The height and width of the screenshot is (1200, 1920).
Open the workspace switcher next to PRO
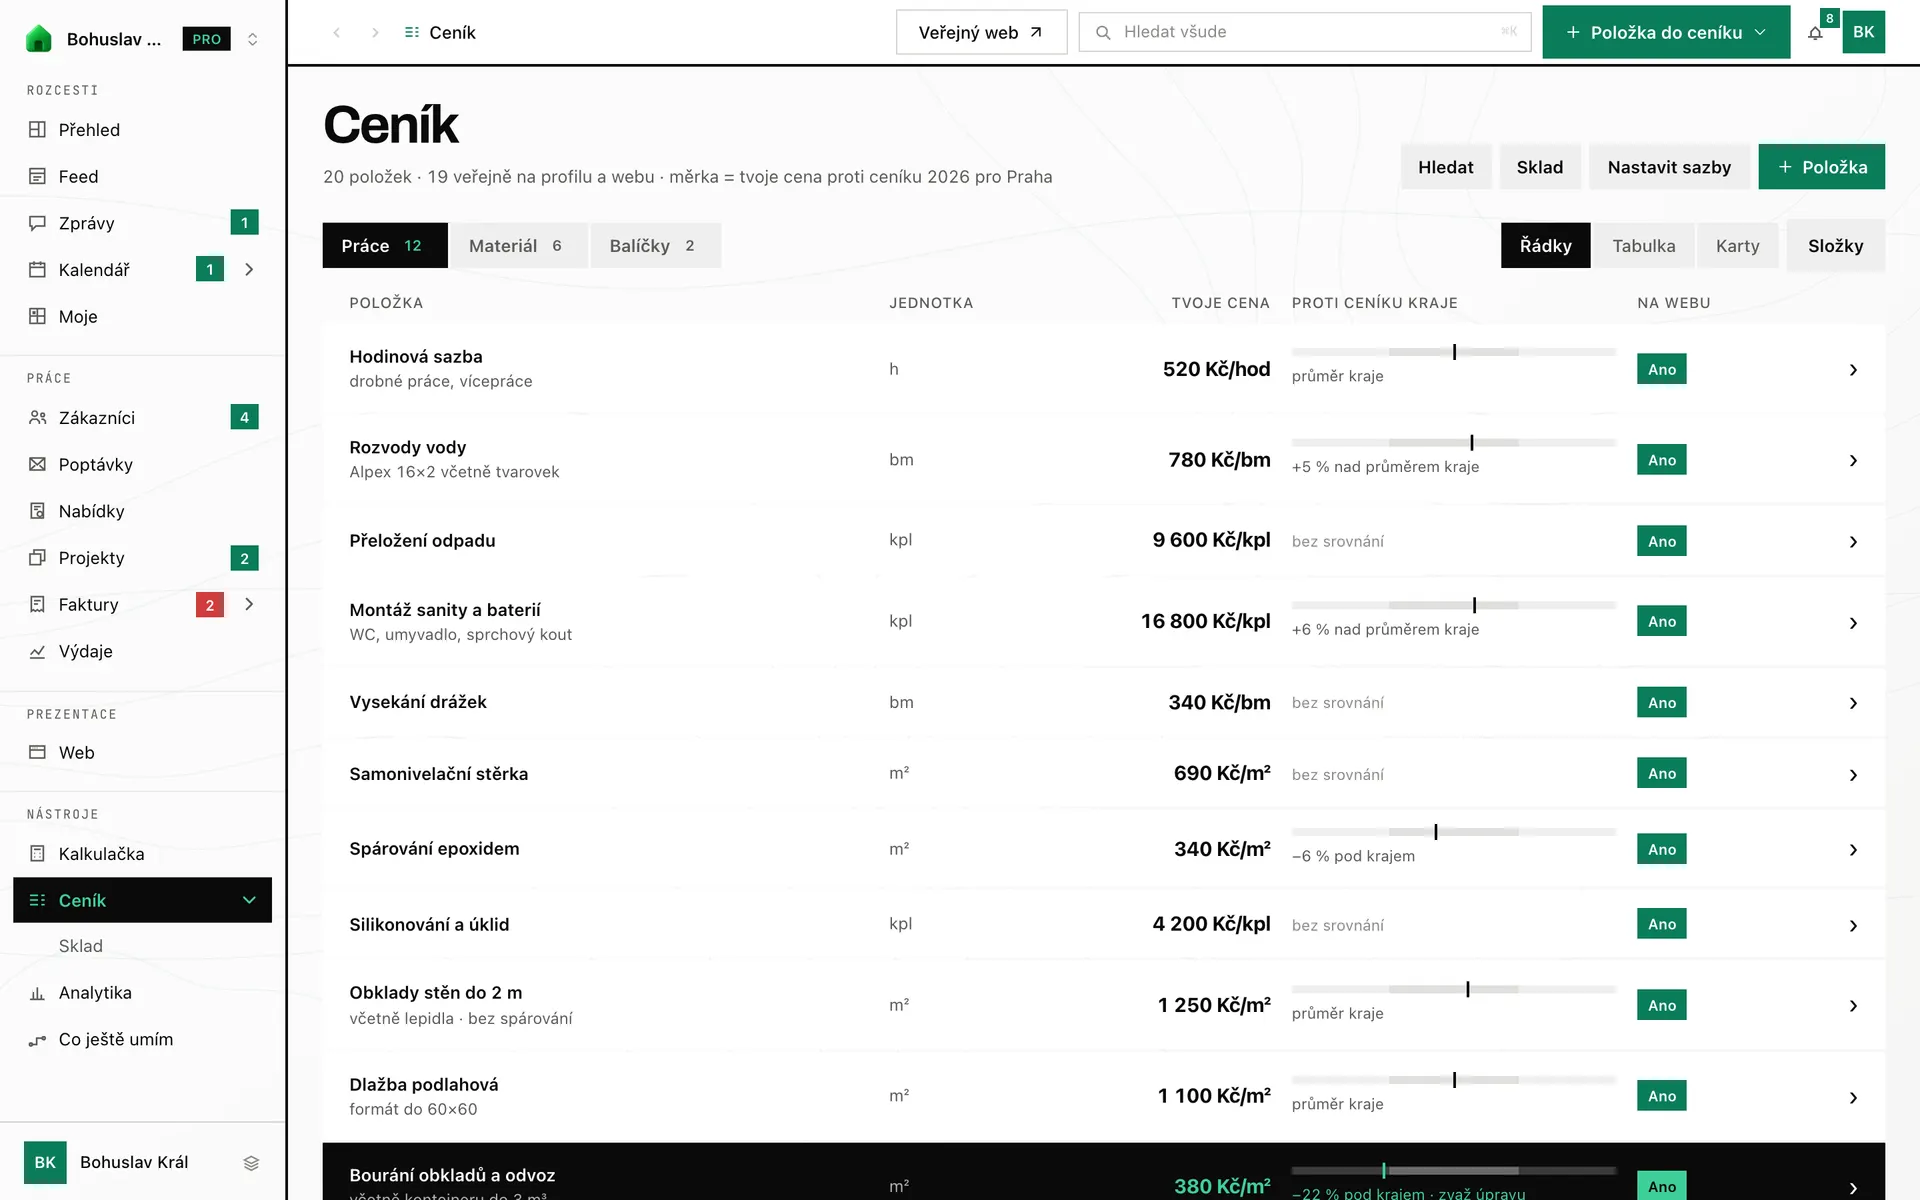[252, 39]
